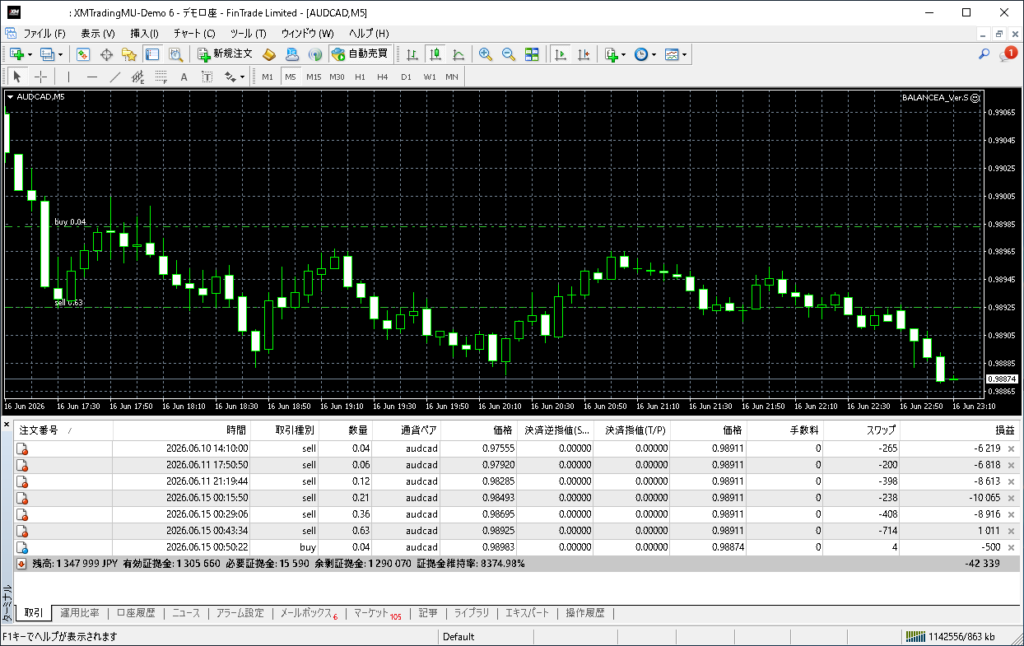This screenshot has width=1024, height=646.
Task: Expand the periodicity dropdown arrow
Action: click(654, 55)
